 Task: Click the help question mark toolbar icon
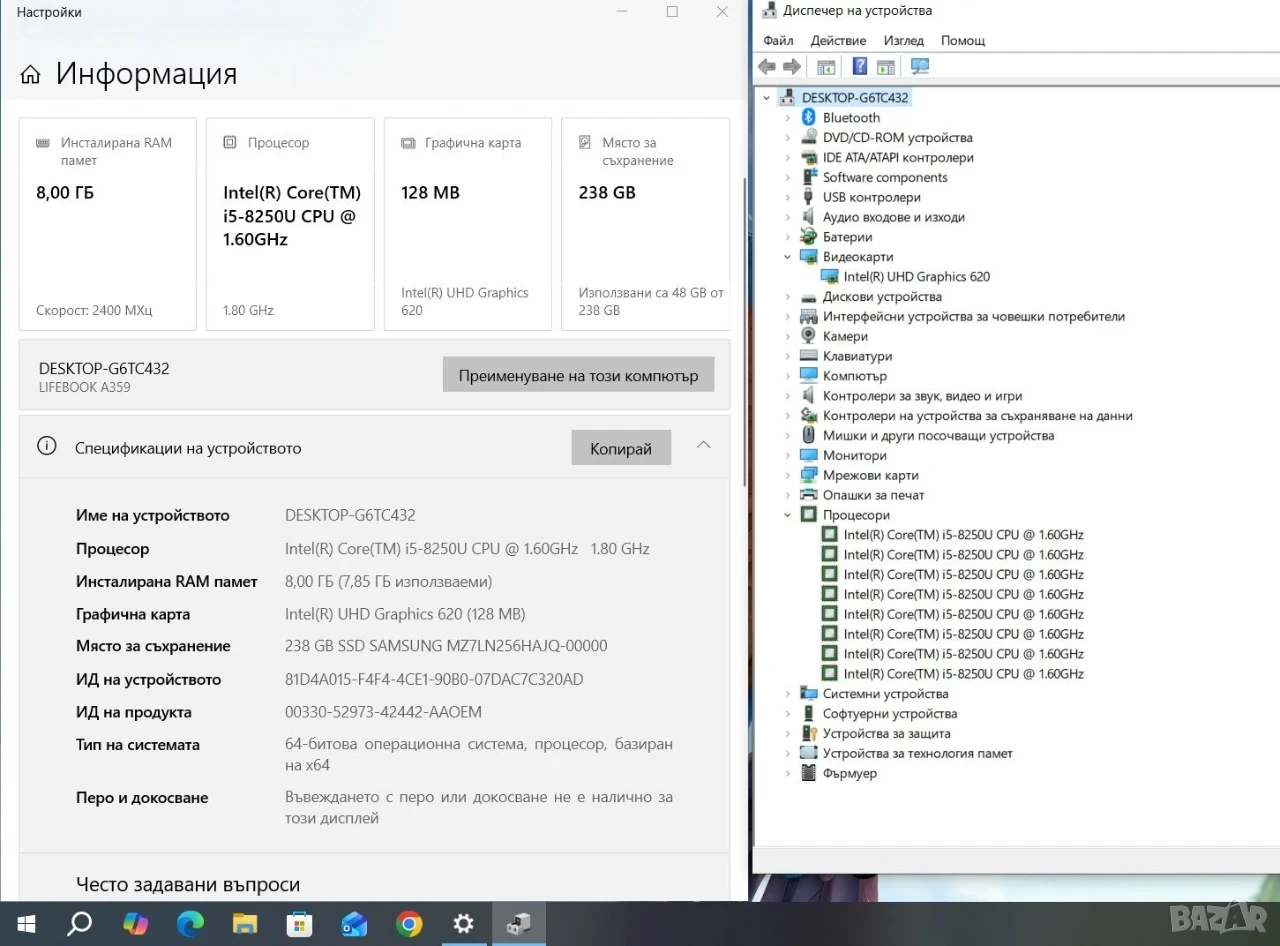[860, 67]
